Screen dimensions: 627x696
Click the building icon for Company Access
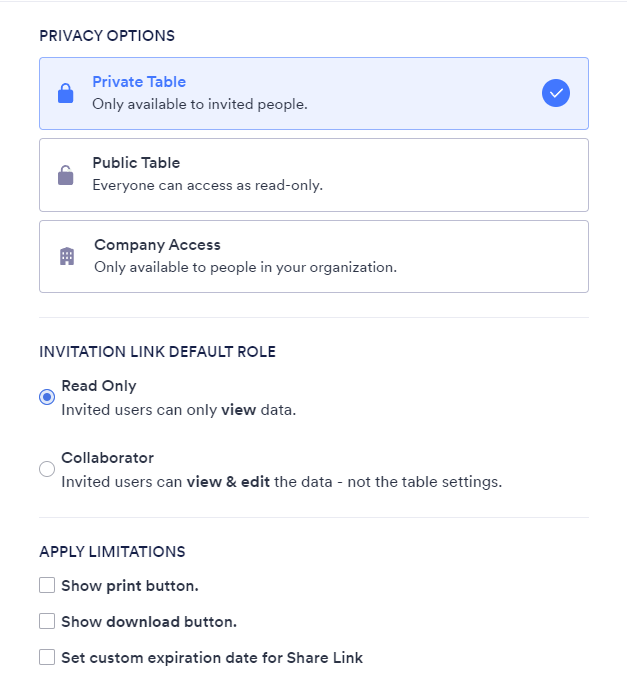pyautogui.click(x=67, y=257)
